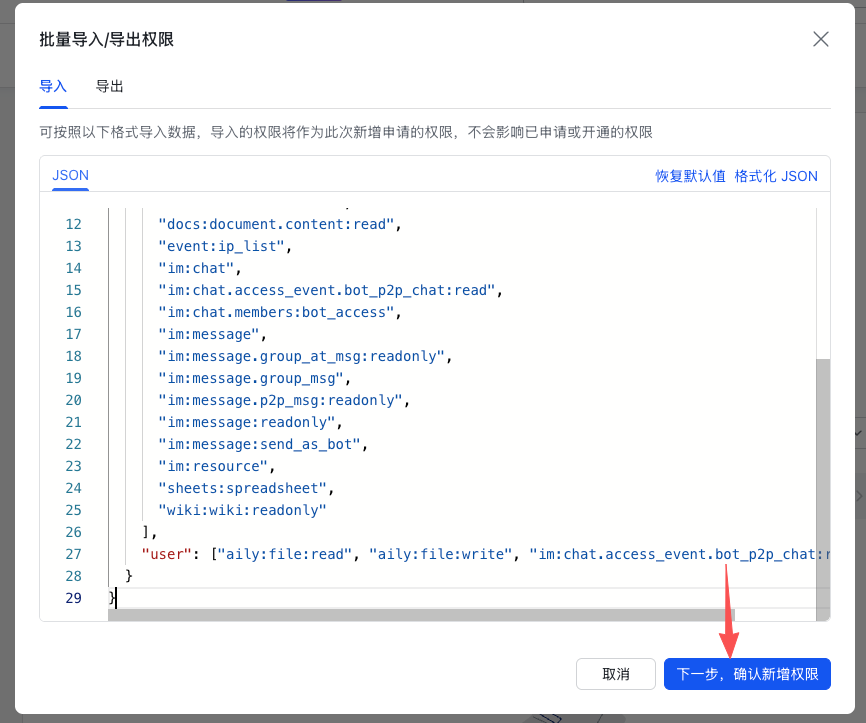
Task: Click "aily:file:read" value on line 27
Action: tap(284, 555)
